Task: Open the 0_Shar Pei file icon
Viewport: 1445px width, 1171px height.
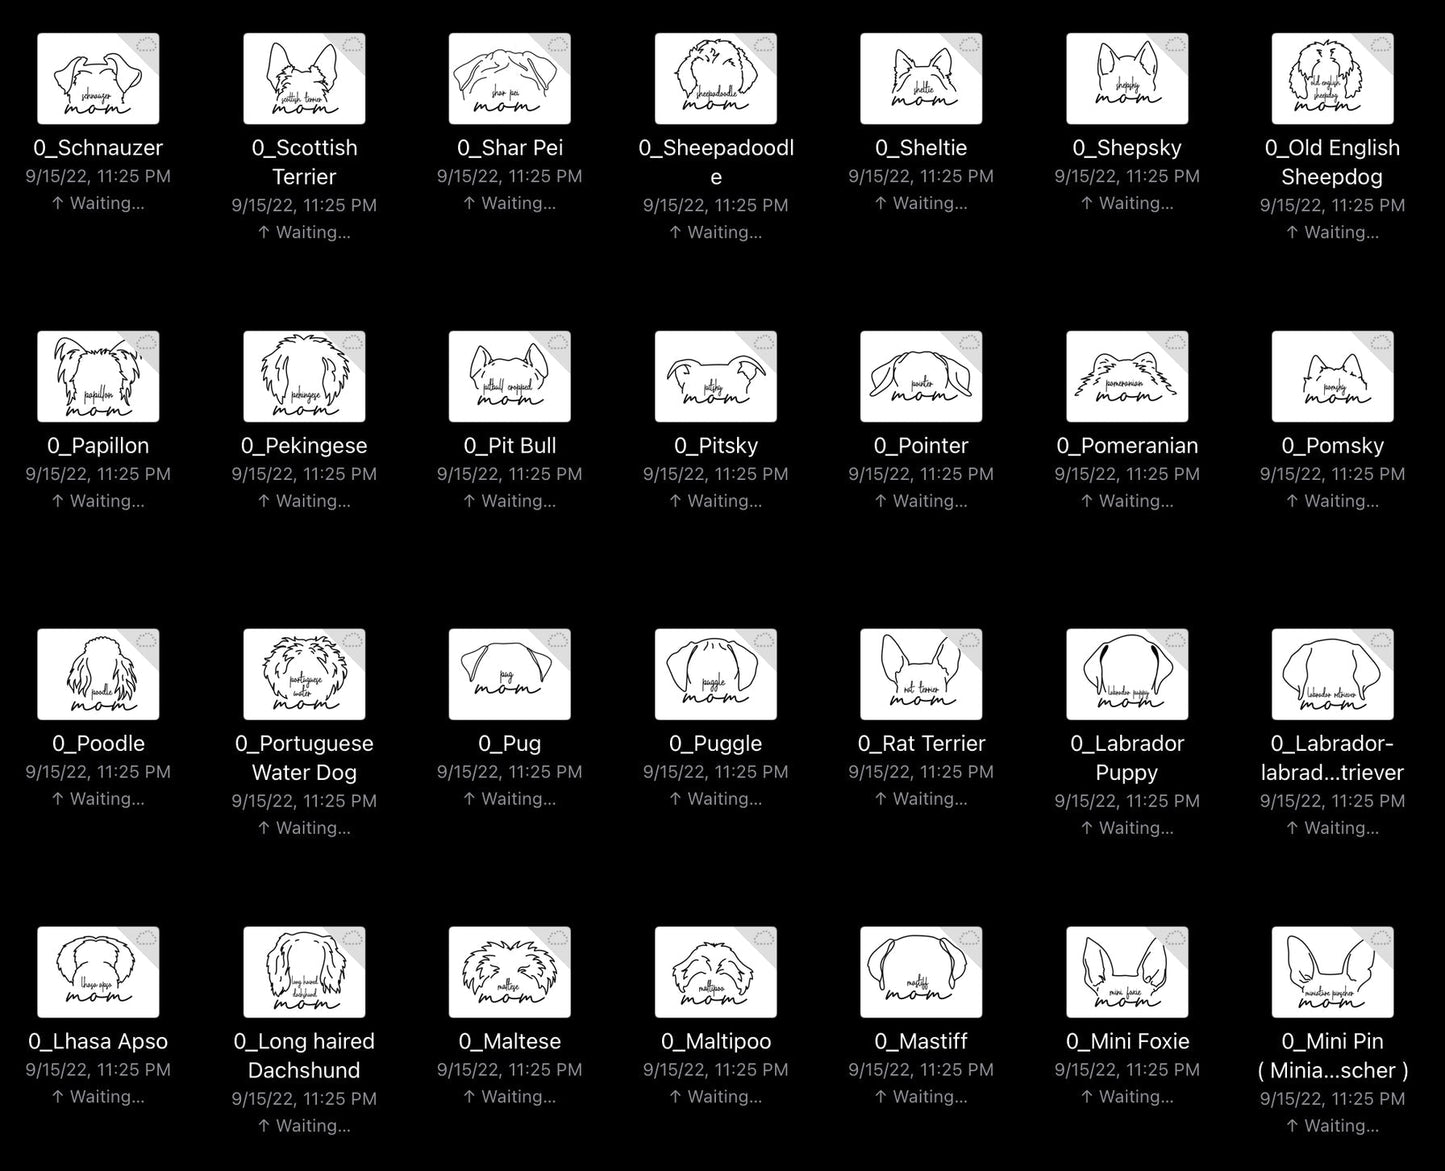Action: click(x=509, y=79)
